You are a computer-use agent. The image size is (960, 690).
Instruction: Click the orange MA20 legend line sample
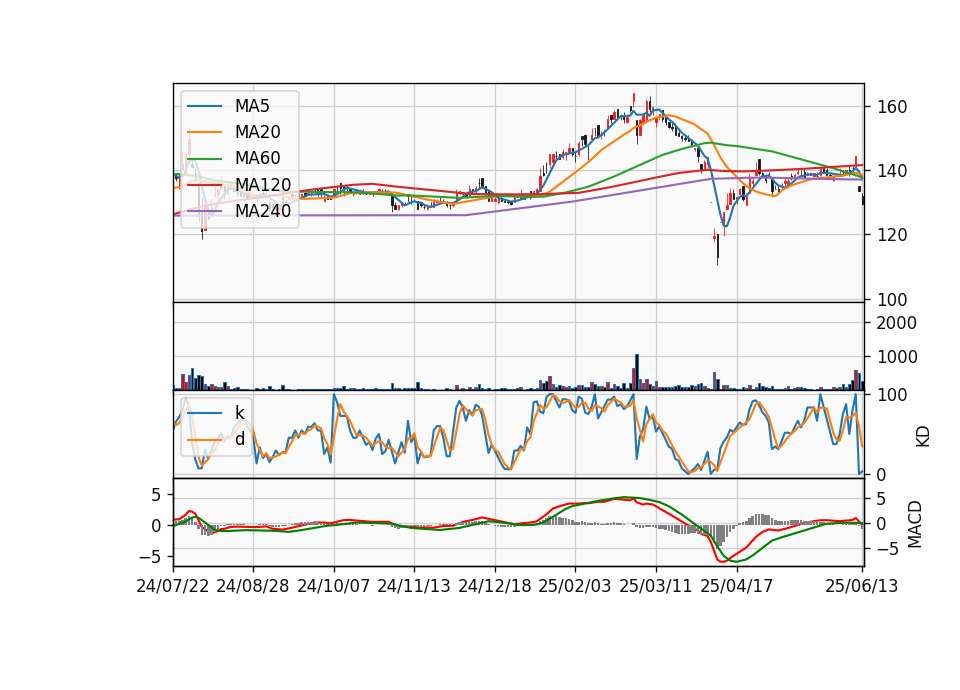tap(204, 132)
